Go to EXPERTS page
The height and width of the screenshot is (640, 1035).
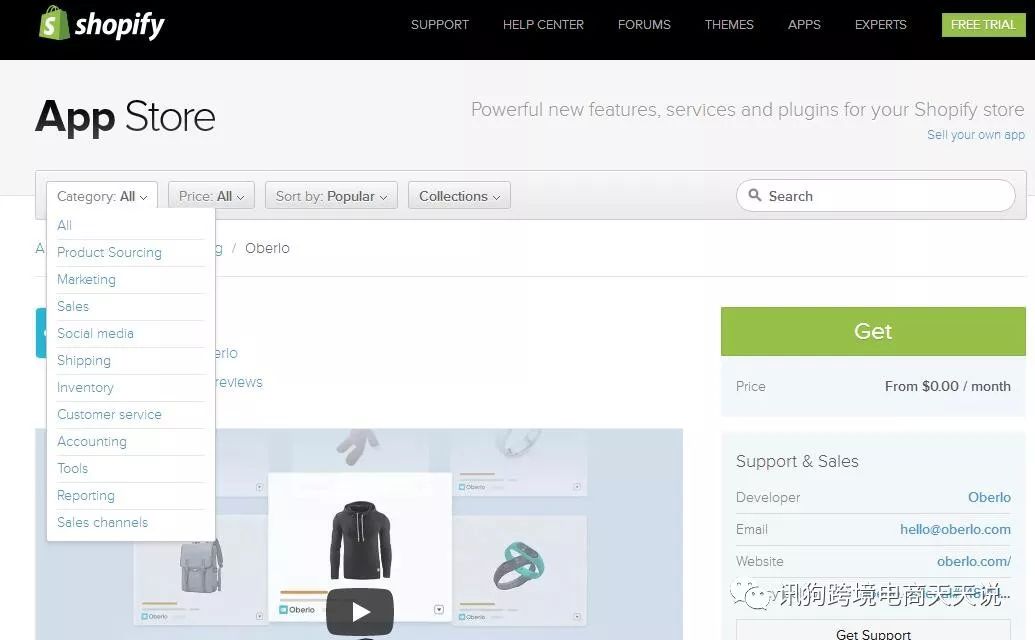pyautogui.click(x=881, y=24)
